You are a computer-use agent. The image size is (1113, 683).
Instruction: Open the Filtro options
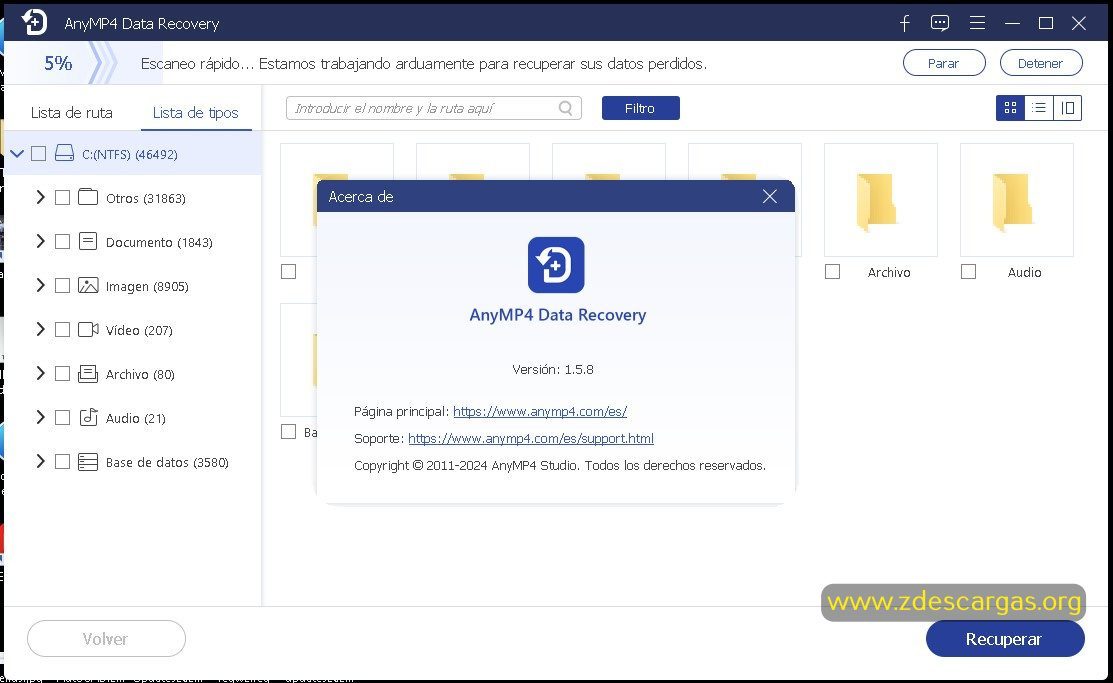pyautogui.click(x=640, y=108)
